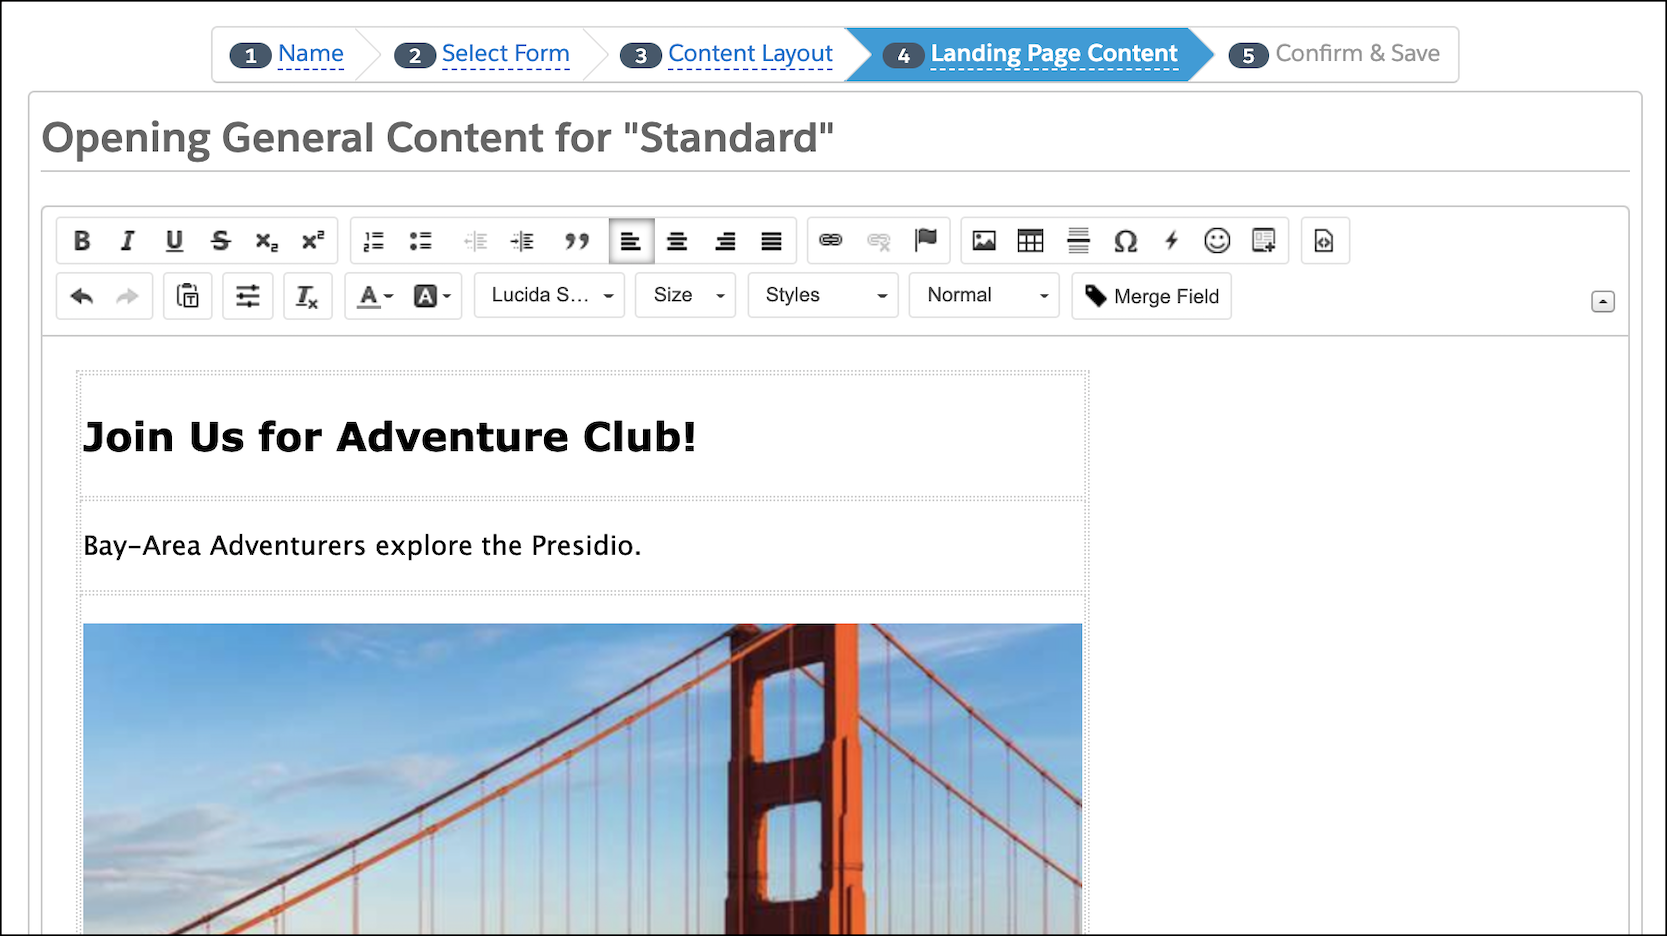This screenshot has width=1667, height=936.
Task: Click the unlink icon
Action: tap(879, 240)
